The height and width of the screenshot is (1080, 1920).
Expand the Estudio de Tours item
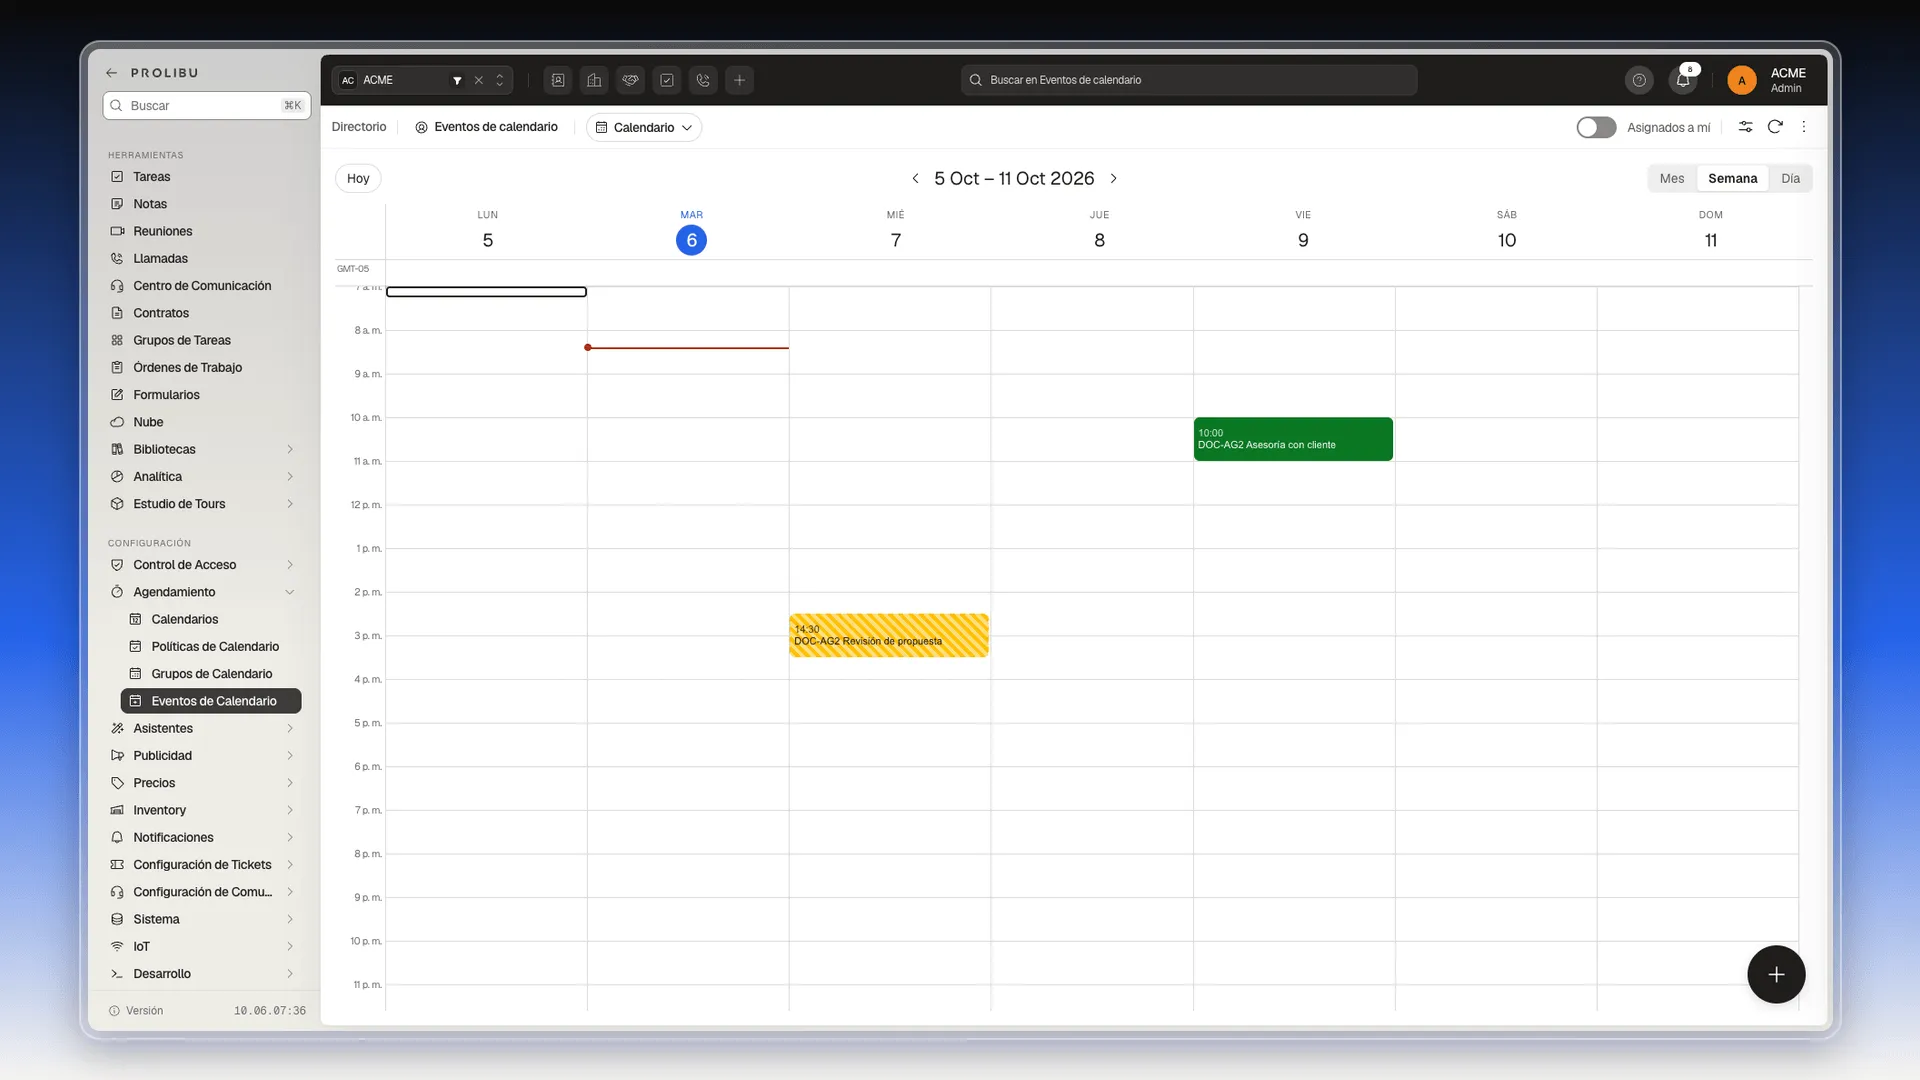[x=290, y=504]
